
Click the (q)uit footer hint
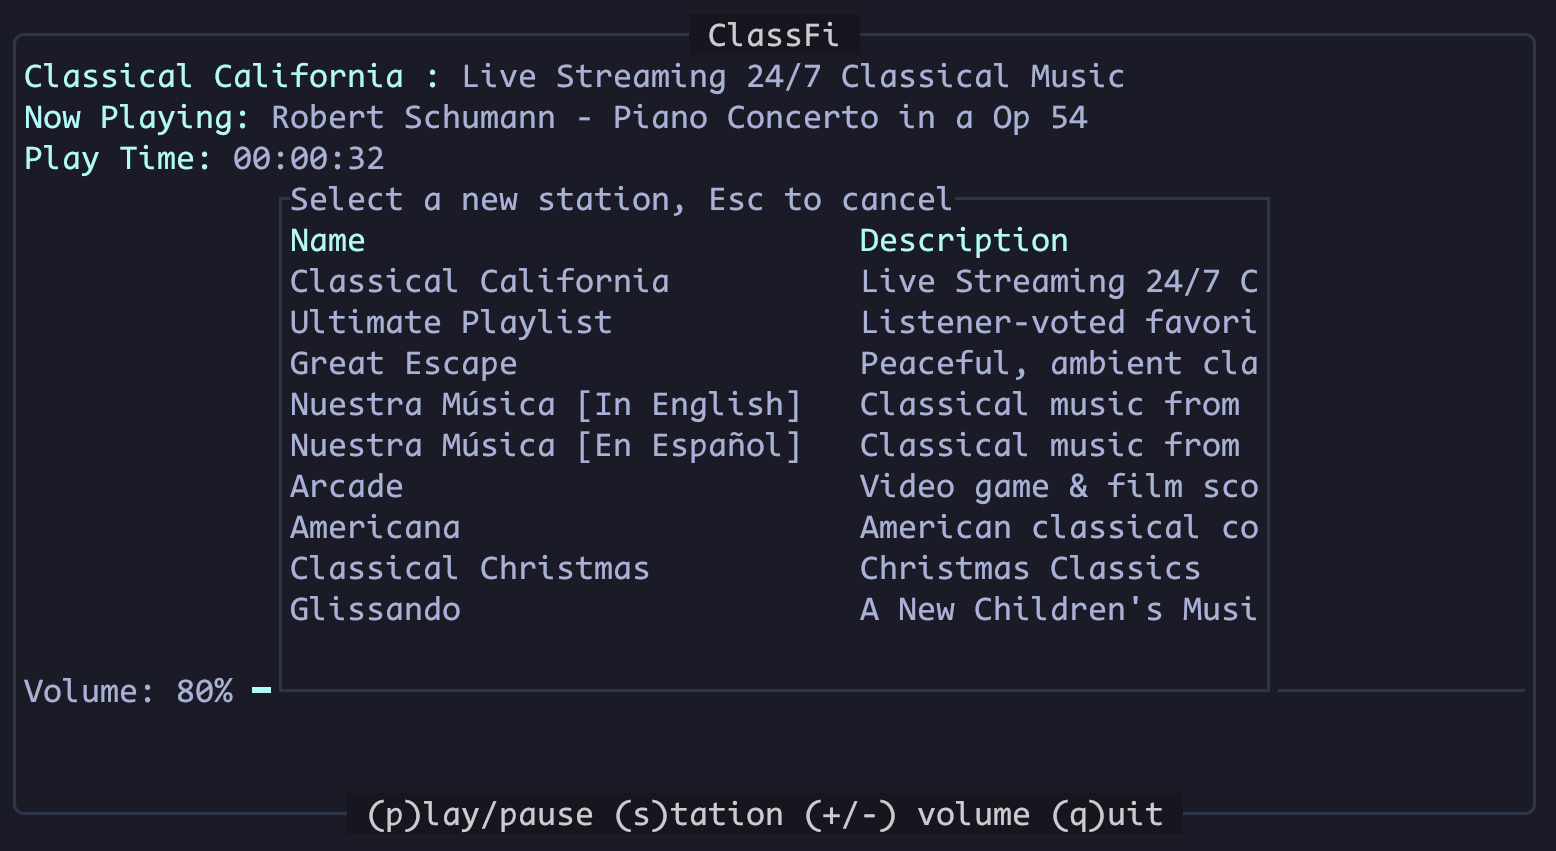point(1107,815)
